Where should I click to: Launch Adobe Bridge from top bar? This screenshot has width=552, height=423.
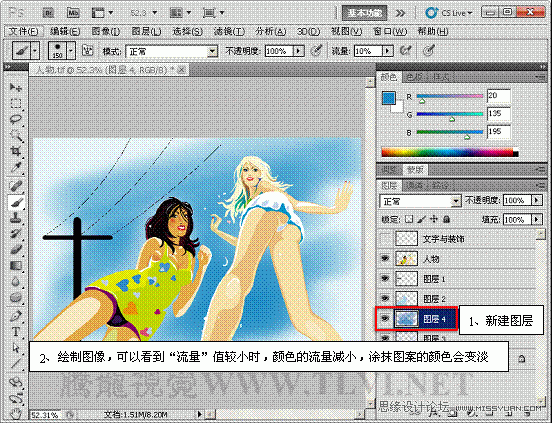[48, 13]
